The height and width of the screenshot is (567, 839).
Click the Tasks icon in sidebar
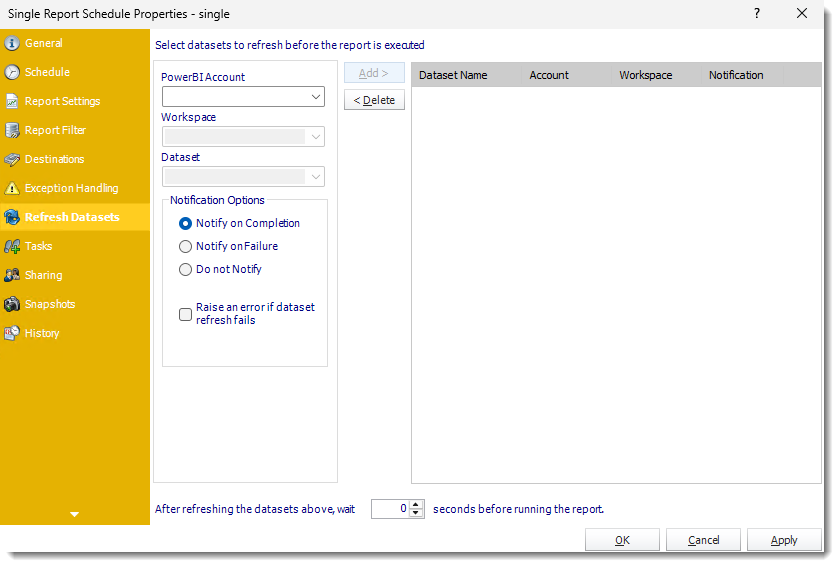[12, 246]
